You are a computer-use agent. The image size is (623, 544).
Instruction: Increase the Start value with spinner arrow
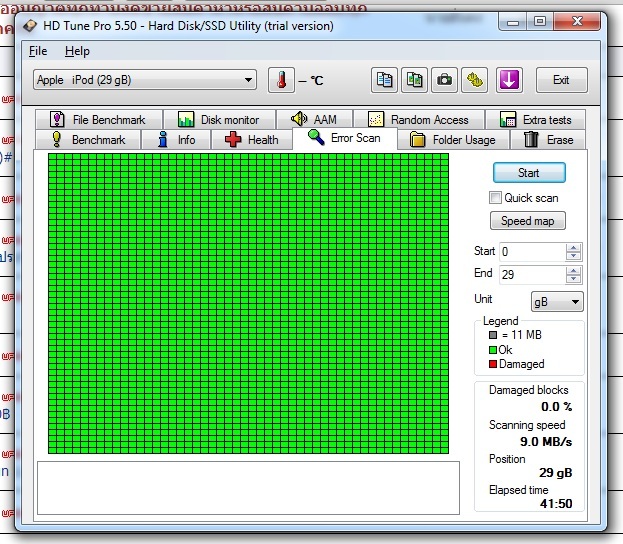[573, 248]
